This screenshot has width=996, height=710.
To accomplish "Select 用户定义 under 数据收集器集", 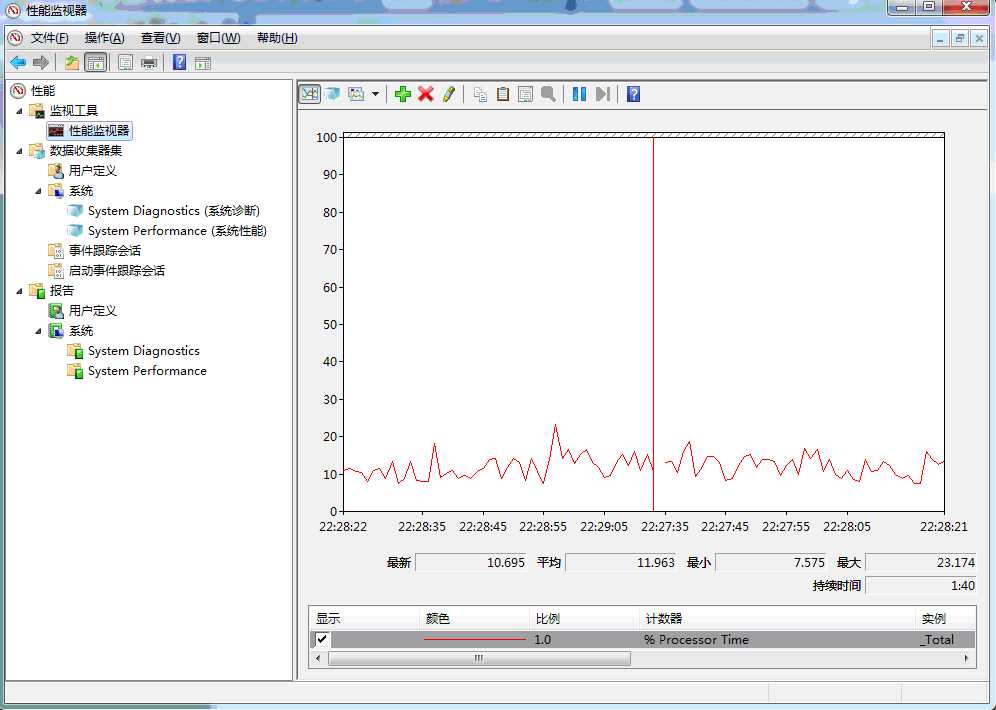I will pyautogui.click(x=93, y=171).
